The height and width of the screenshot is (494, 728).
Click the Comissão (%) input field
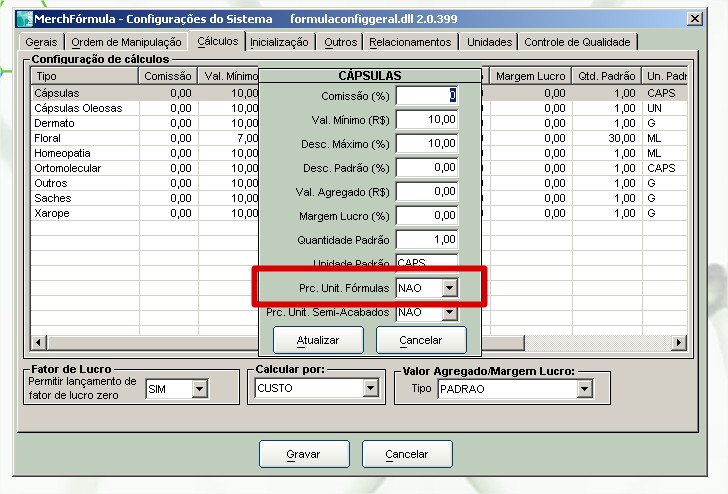click(x=426, y=95)
